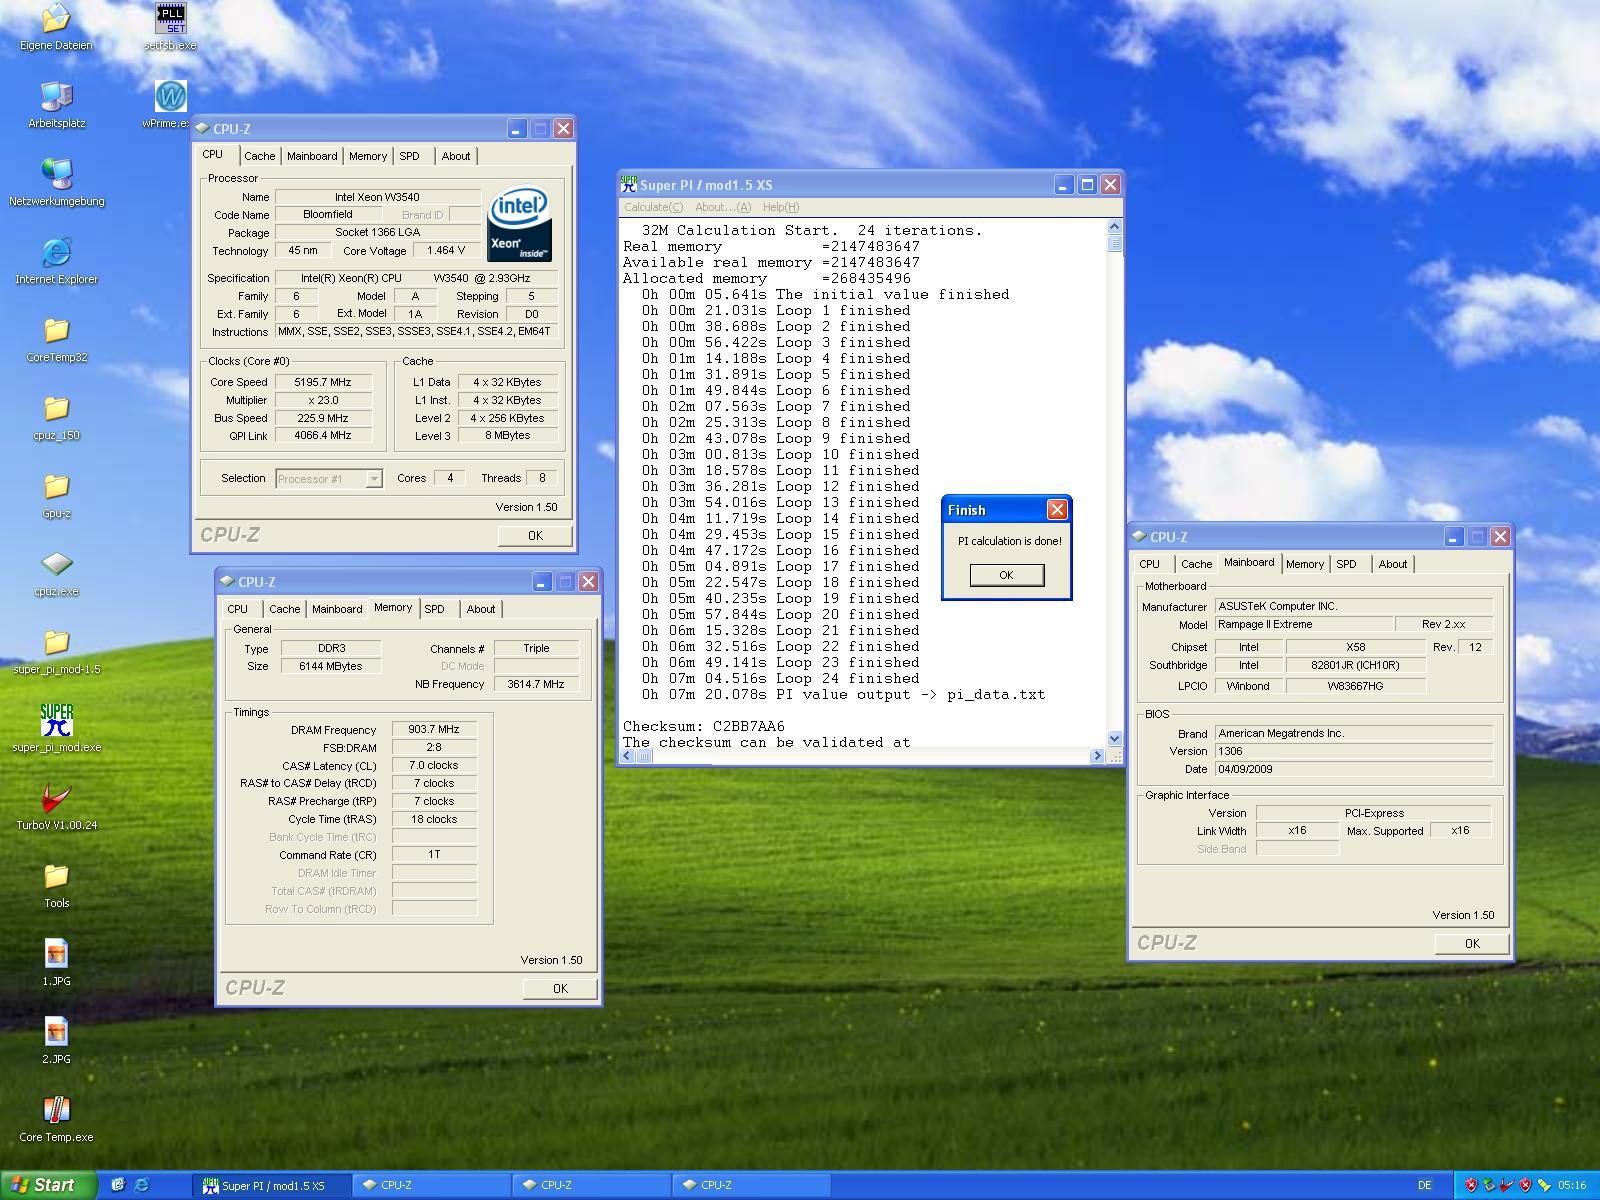This screenshot has height=1200, width=1600.
Task: Open the CoreTemp32 folder icon
Action: (56, 338)
